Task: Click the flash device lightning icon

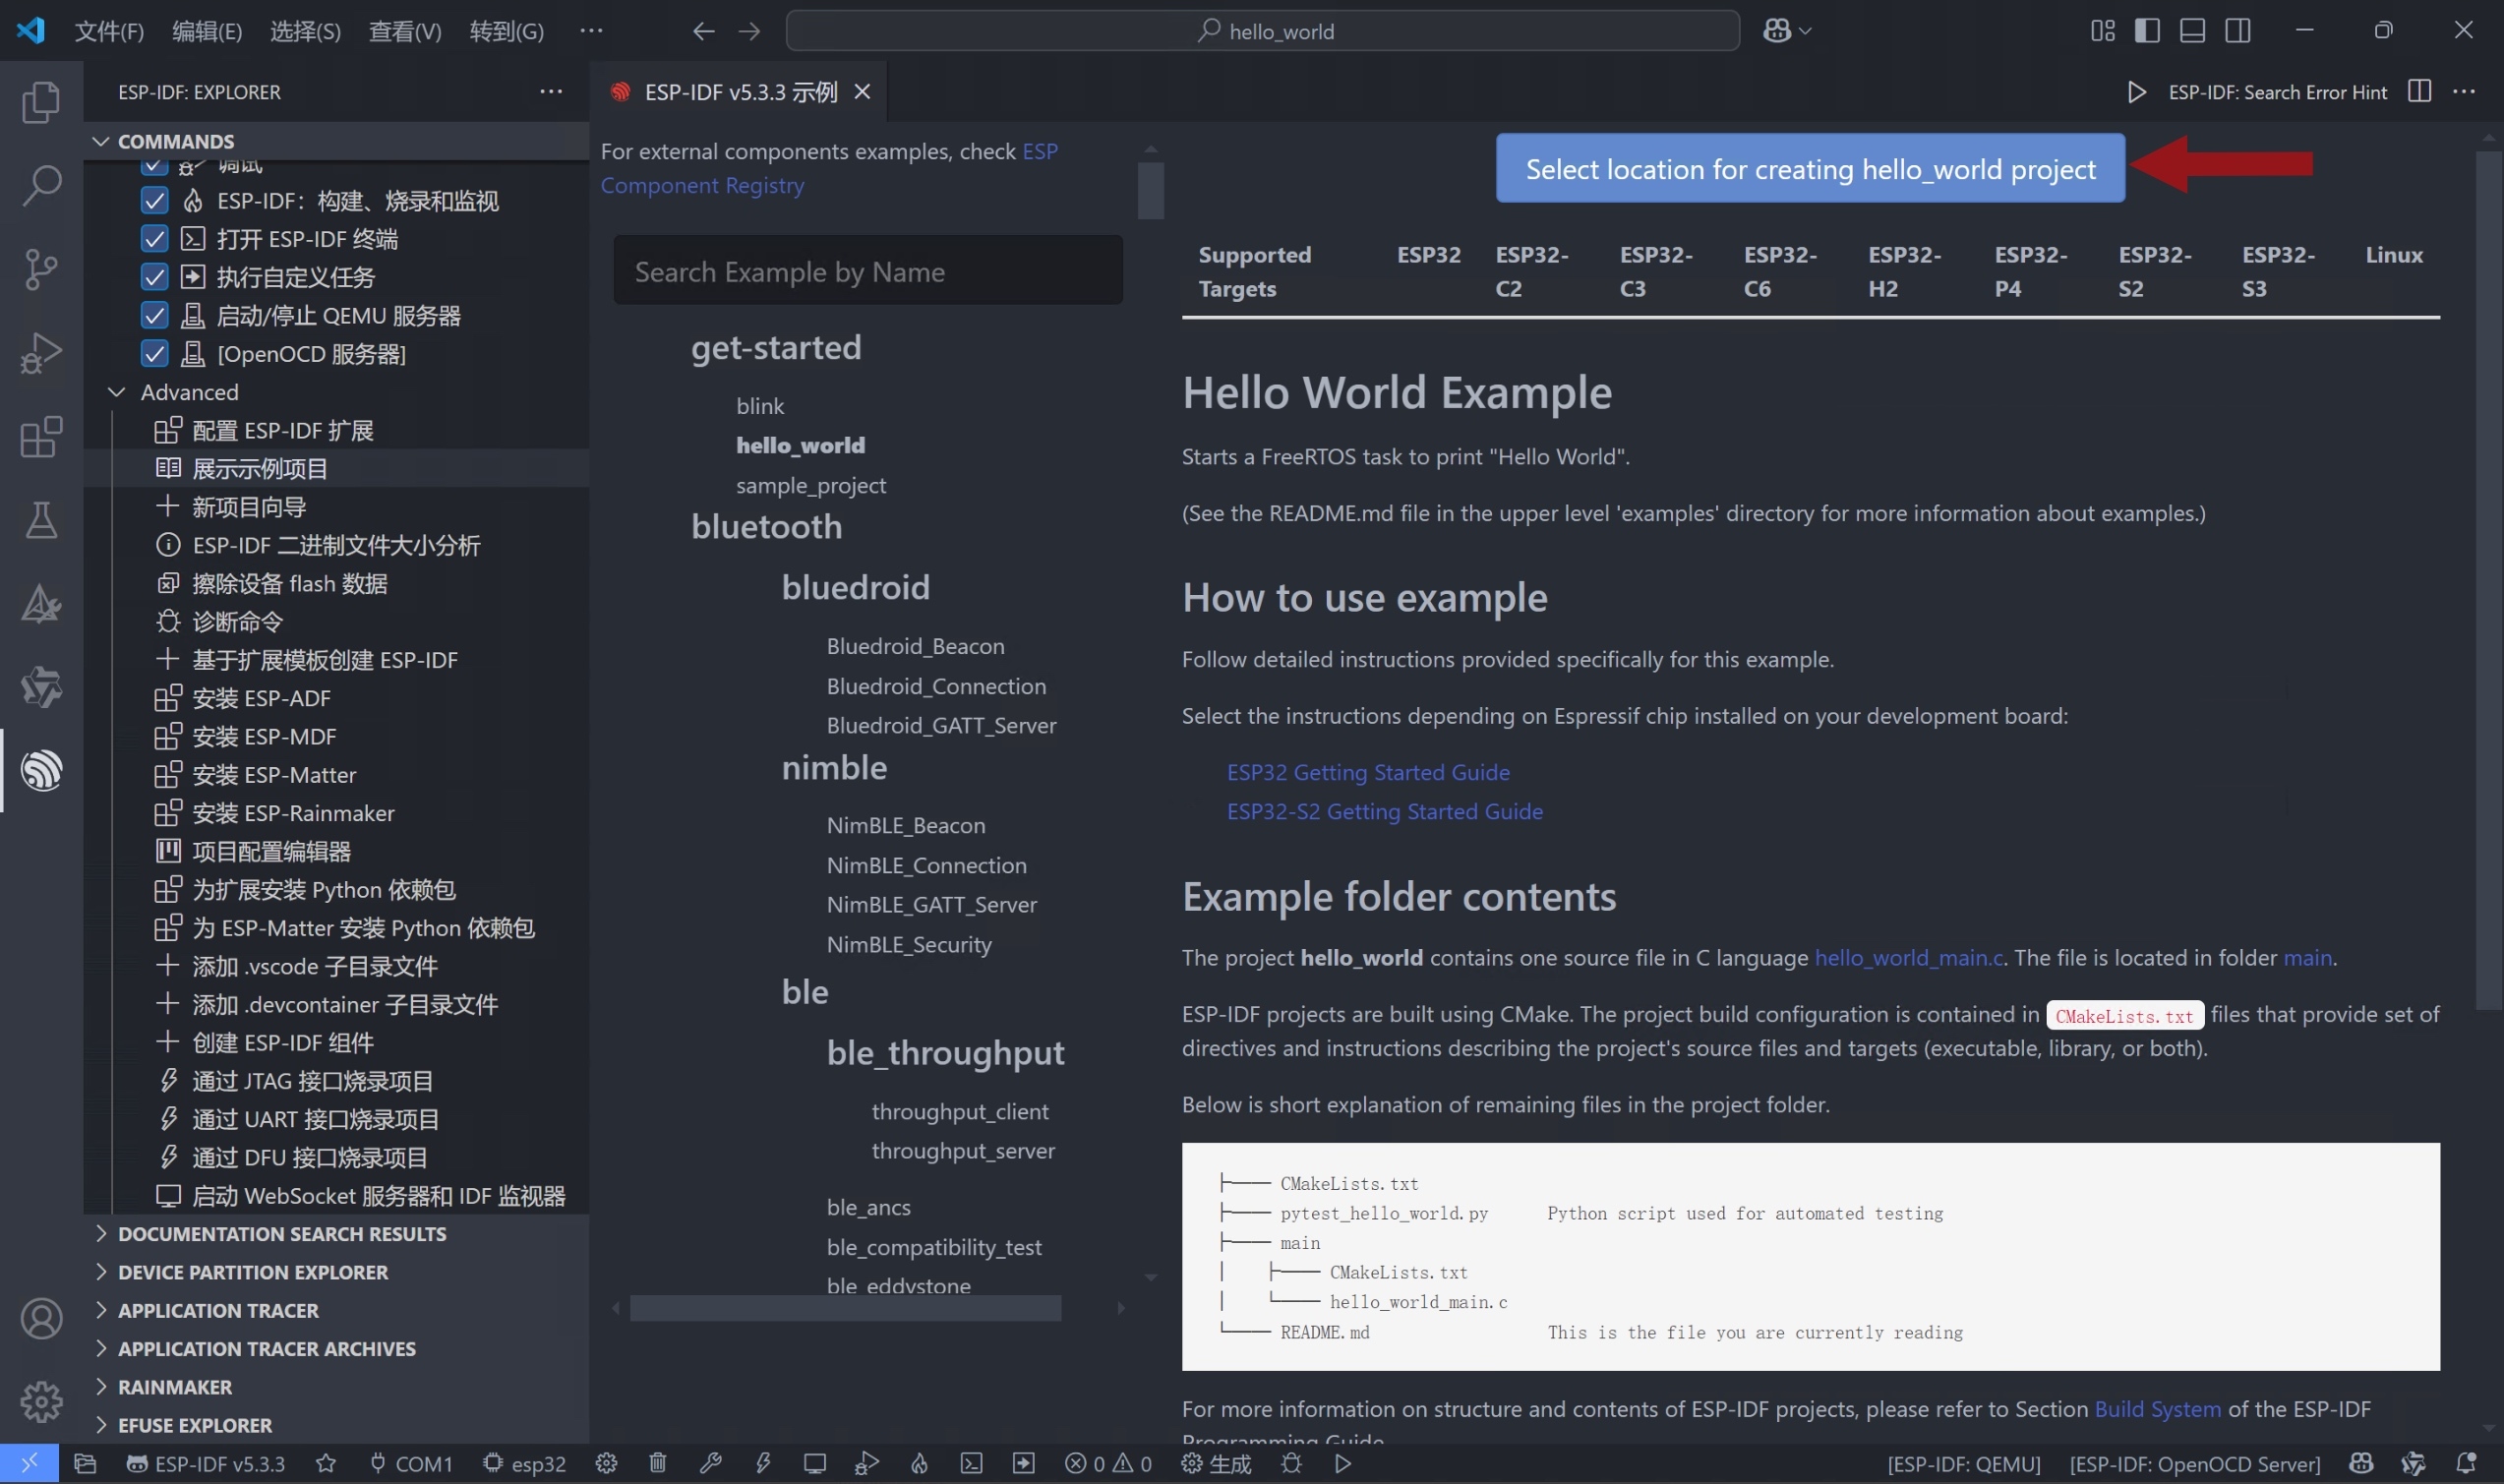Action: point(763,1464)
